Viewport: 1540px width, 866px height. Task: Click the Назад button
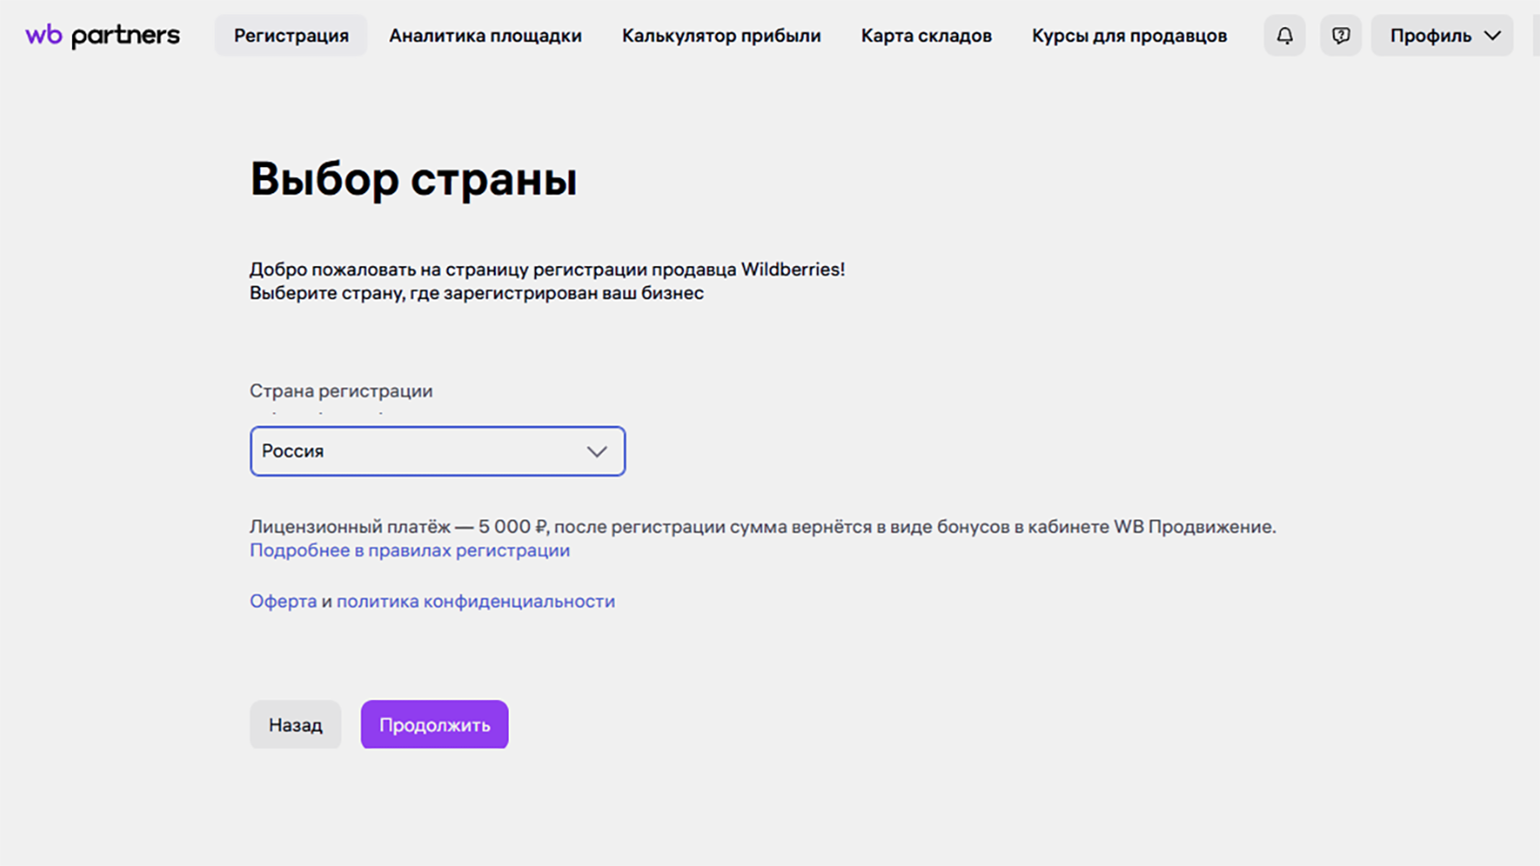pyautogui.click(x=295, y=725)
